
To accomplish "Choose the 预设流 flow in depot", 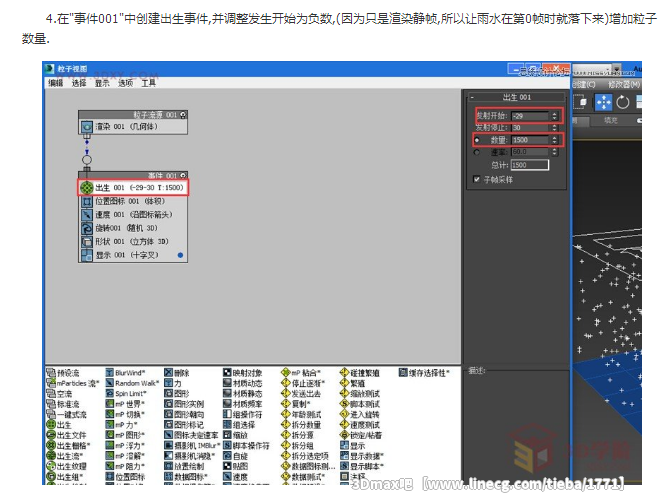I will [63, 373].
